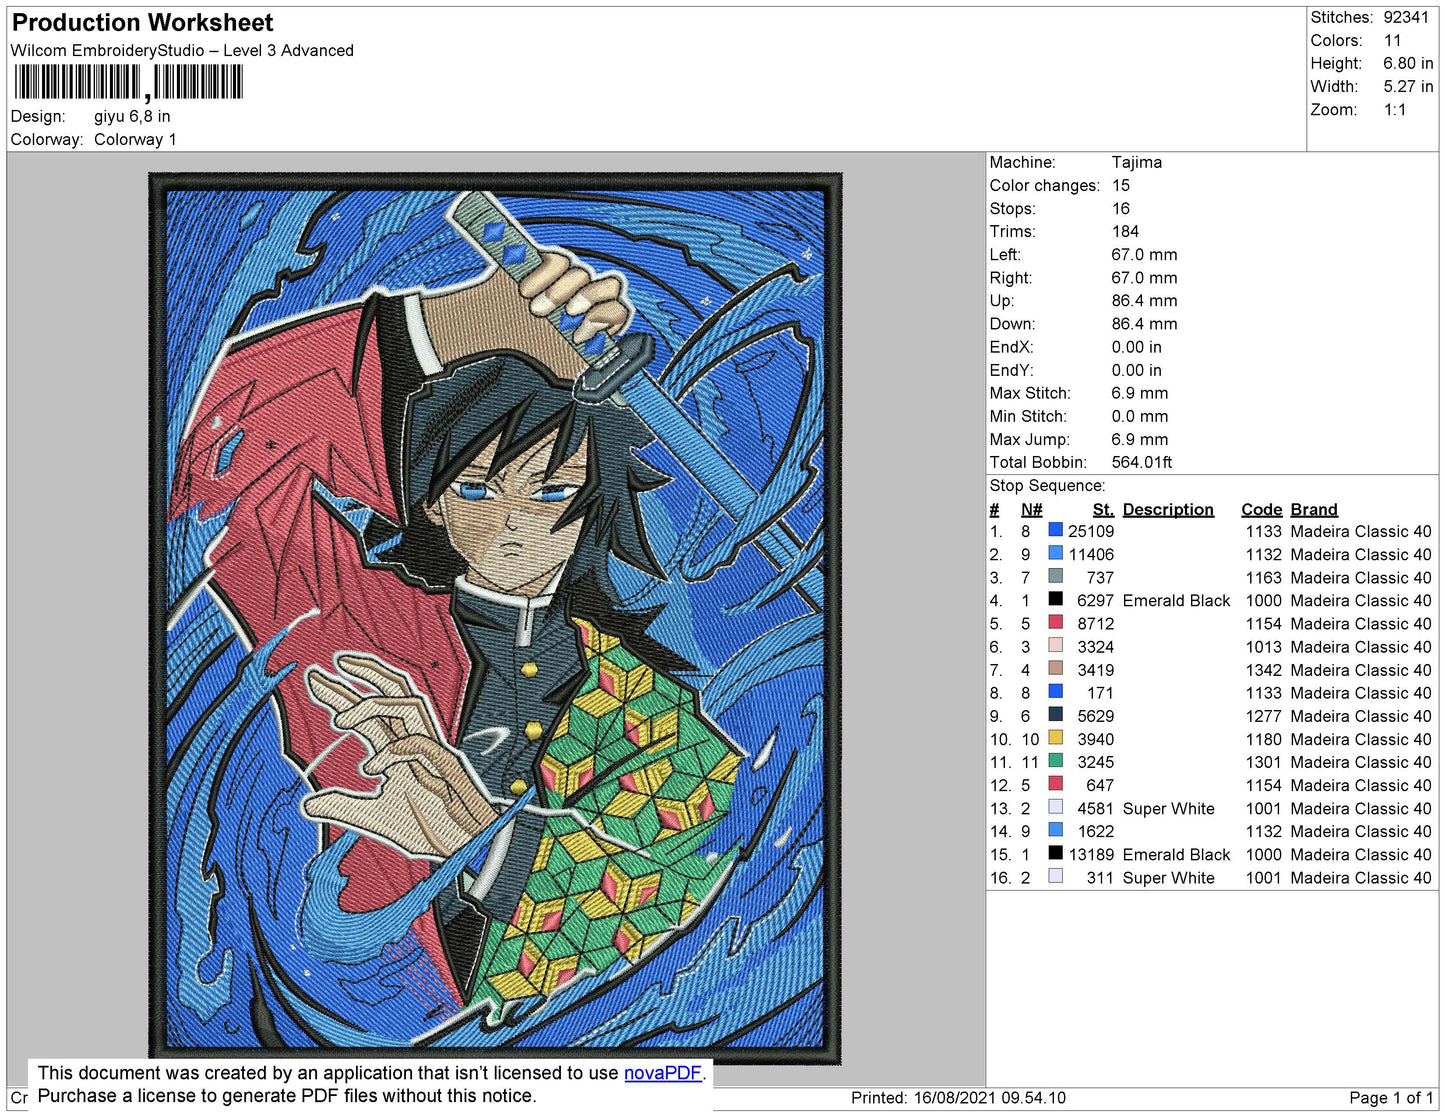Click the N# column header
Screen dimensions: 1445x1117
pyautogui.click(x=1031, y=509)
